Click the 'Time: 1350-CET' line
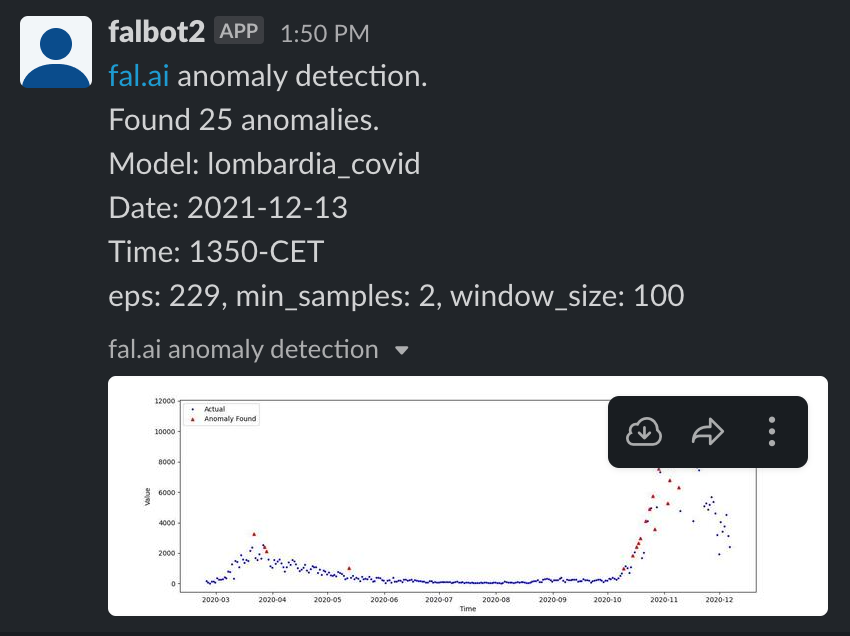 pos(216,252)
